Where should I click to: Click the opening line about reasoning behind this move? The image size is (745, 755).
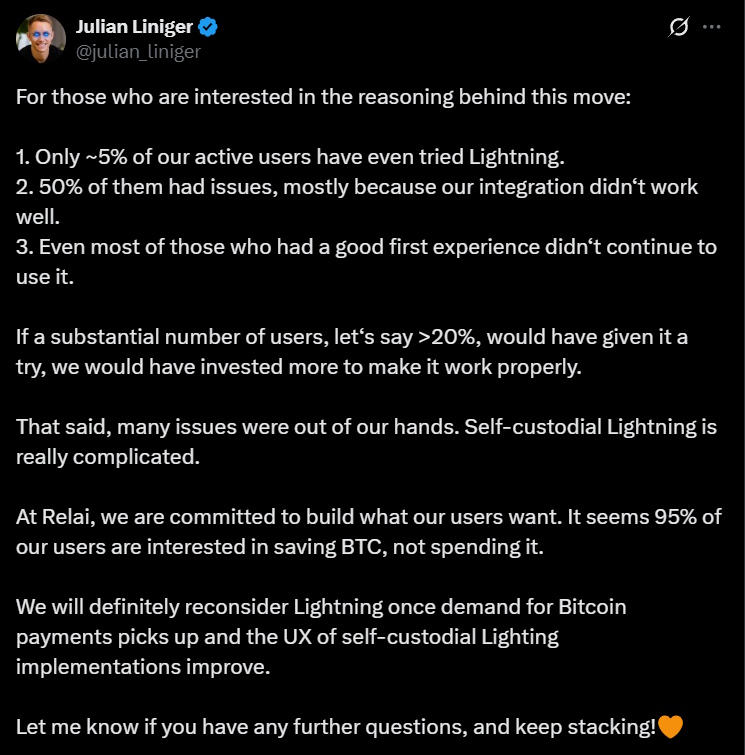(323, 97)
